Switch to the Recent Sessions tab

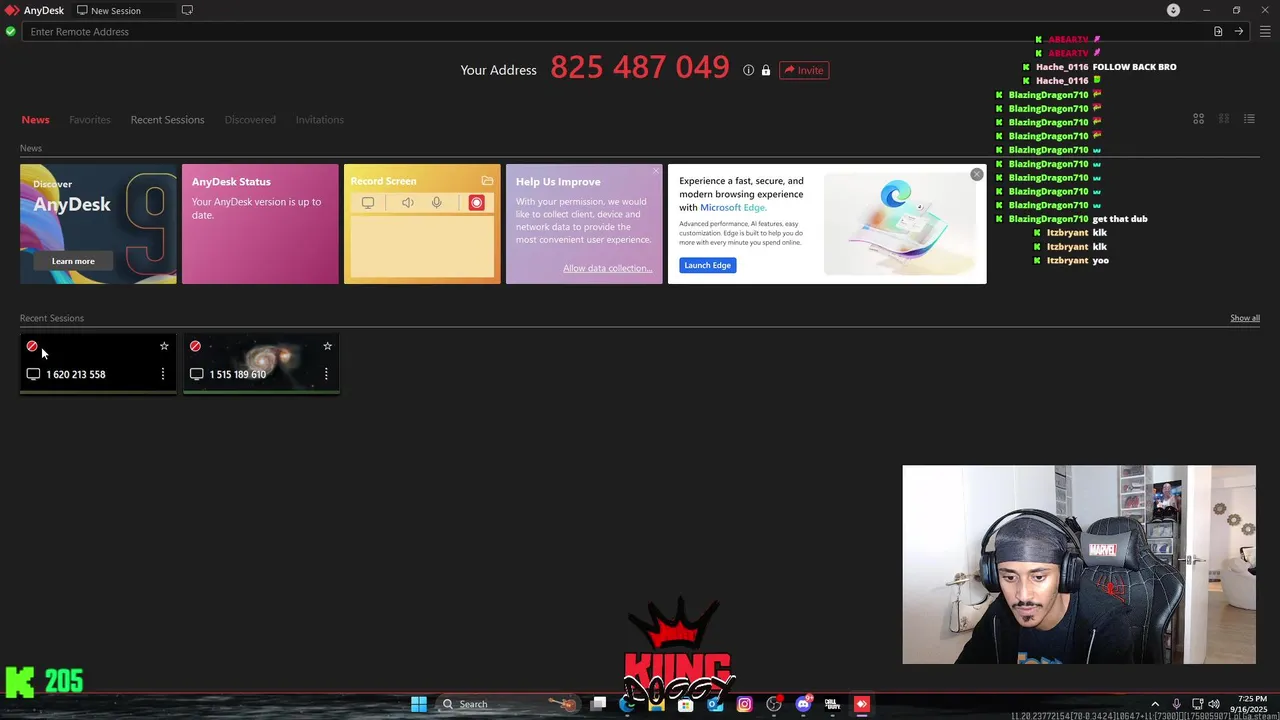(167, 120)
